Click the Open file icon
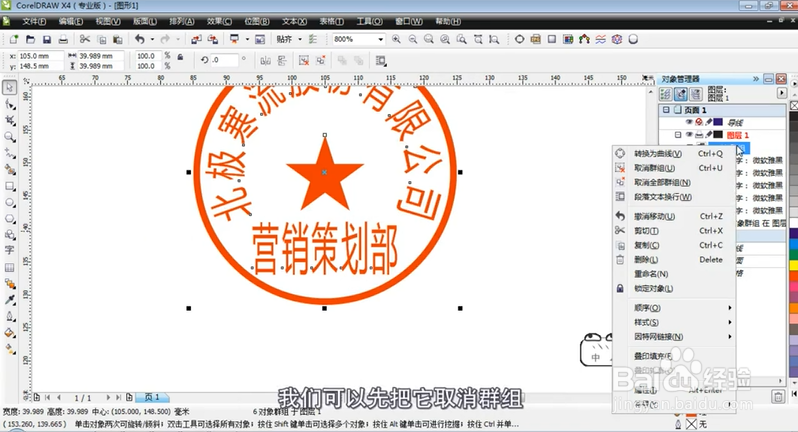This screenshot has height=432, width=798. pos(31,39)
